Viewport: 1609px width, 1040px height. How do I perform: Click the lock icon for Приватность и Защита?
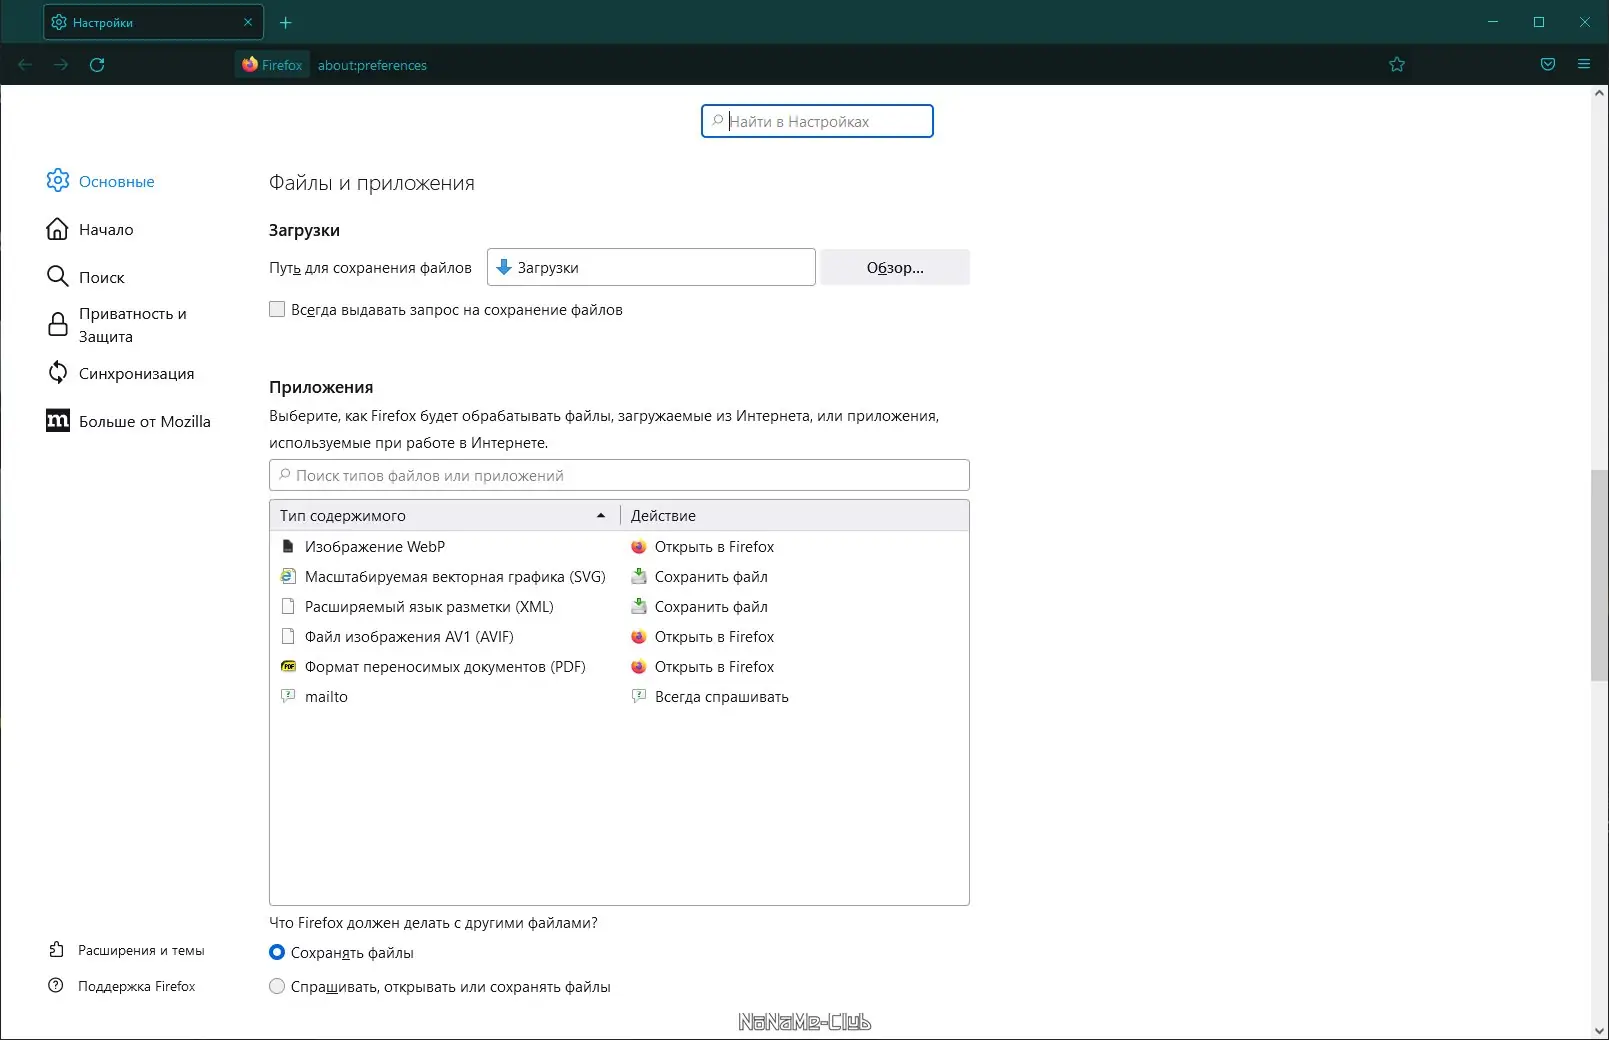(x=58, y=324)
